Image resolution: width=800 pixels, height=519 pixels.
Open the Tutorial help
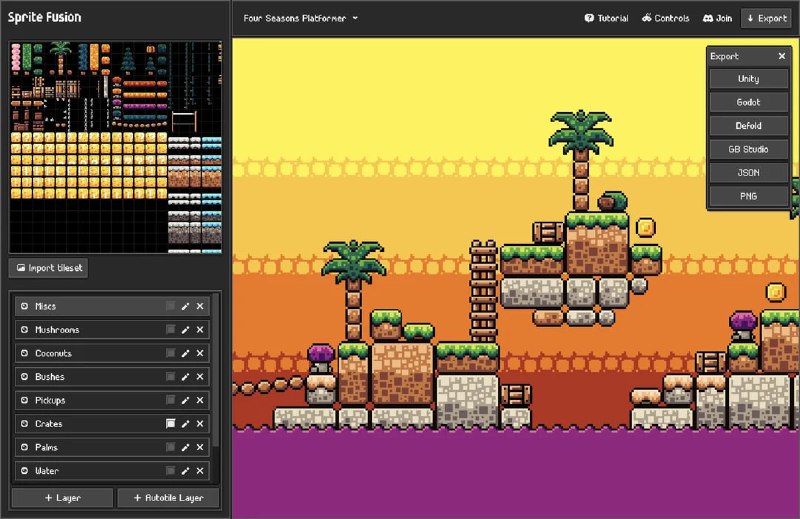pos(606,18)
